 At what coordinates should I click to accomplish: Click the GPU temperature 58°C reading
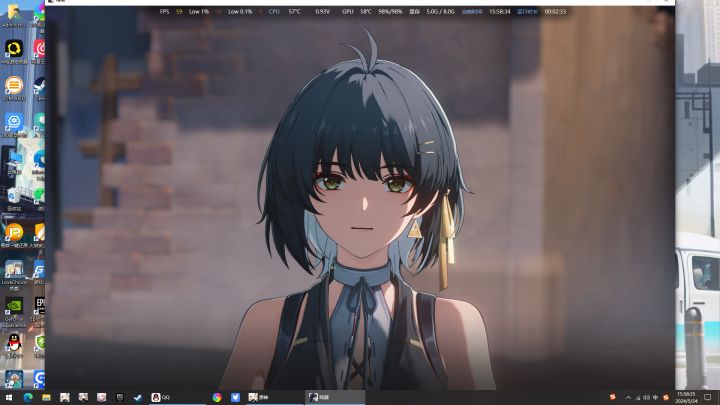coord(366,11)
